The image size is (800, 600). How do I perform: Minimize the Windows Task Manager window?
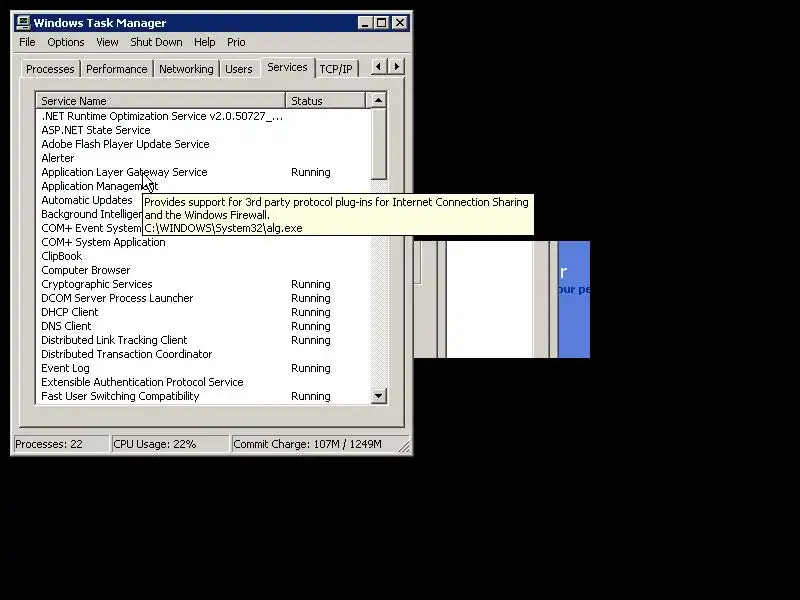365,23
